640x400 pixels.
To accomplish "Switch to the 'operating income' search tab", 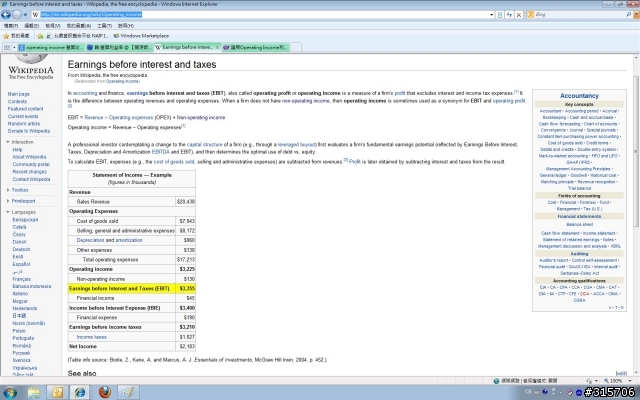I will click(51, 48).
